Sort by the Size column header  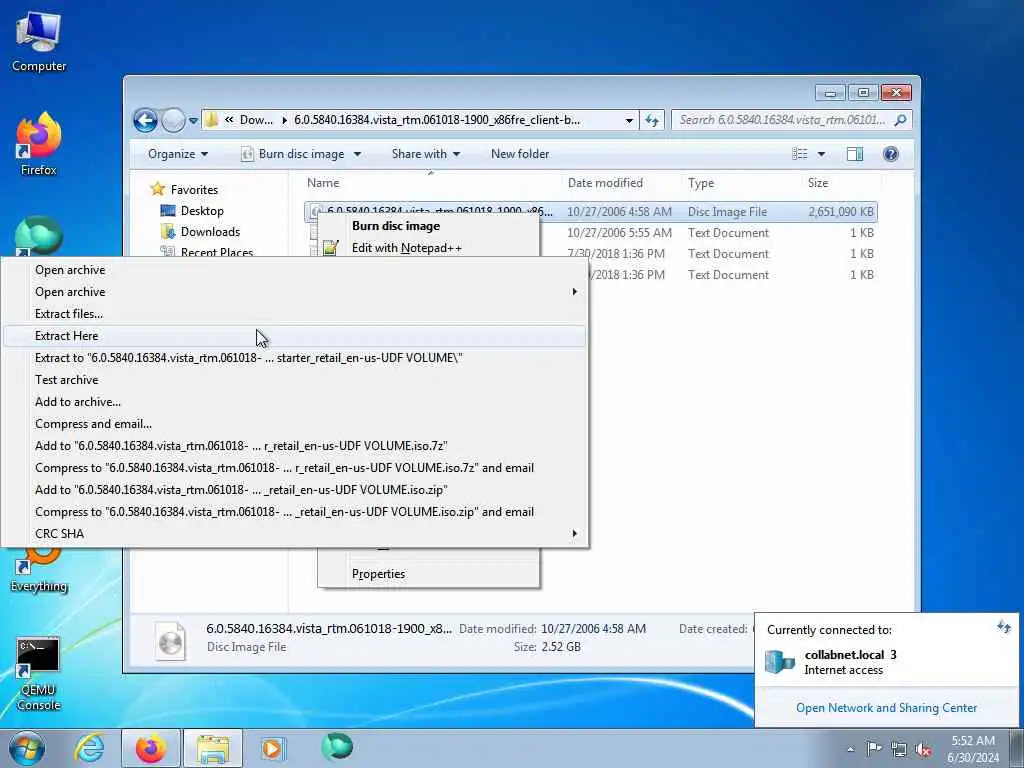[841, 183]
